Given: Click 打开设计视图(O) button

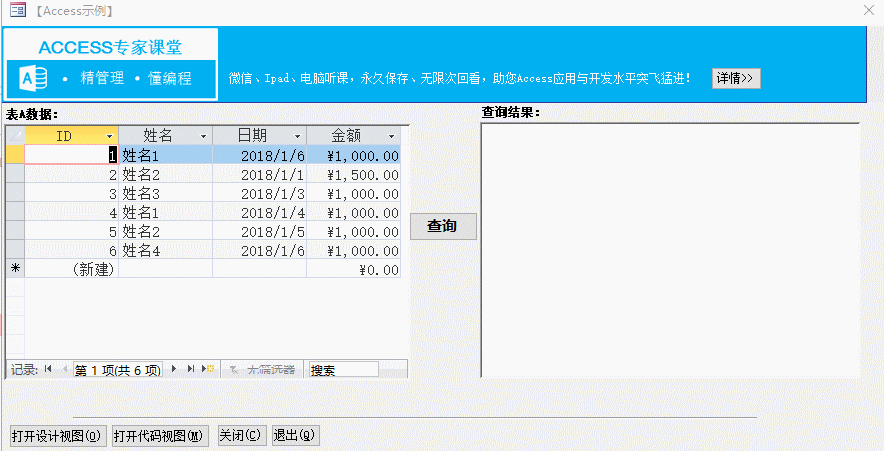Looking at the screenshot, I should click(58, 436).
